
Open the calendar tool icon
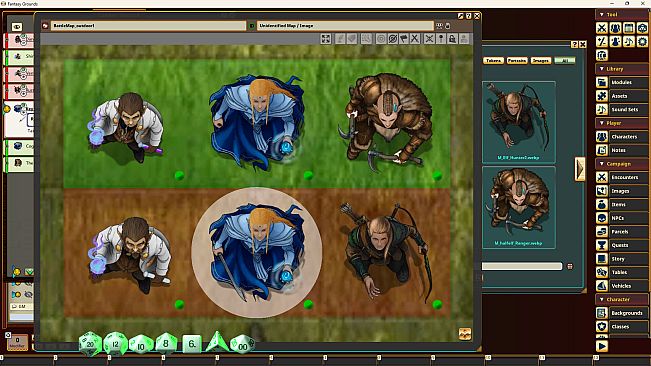pos(629,28)
